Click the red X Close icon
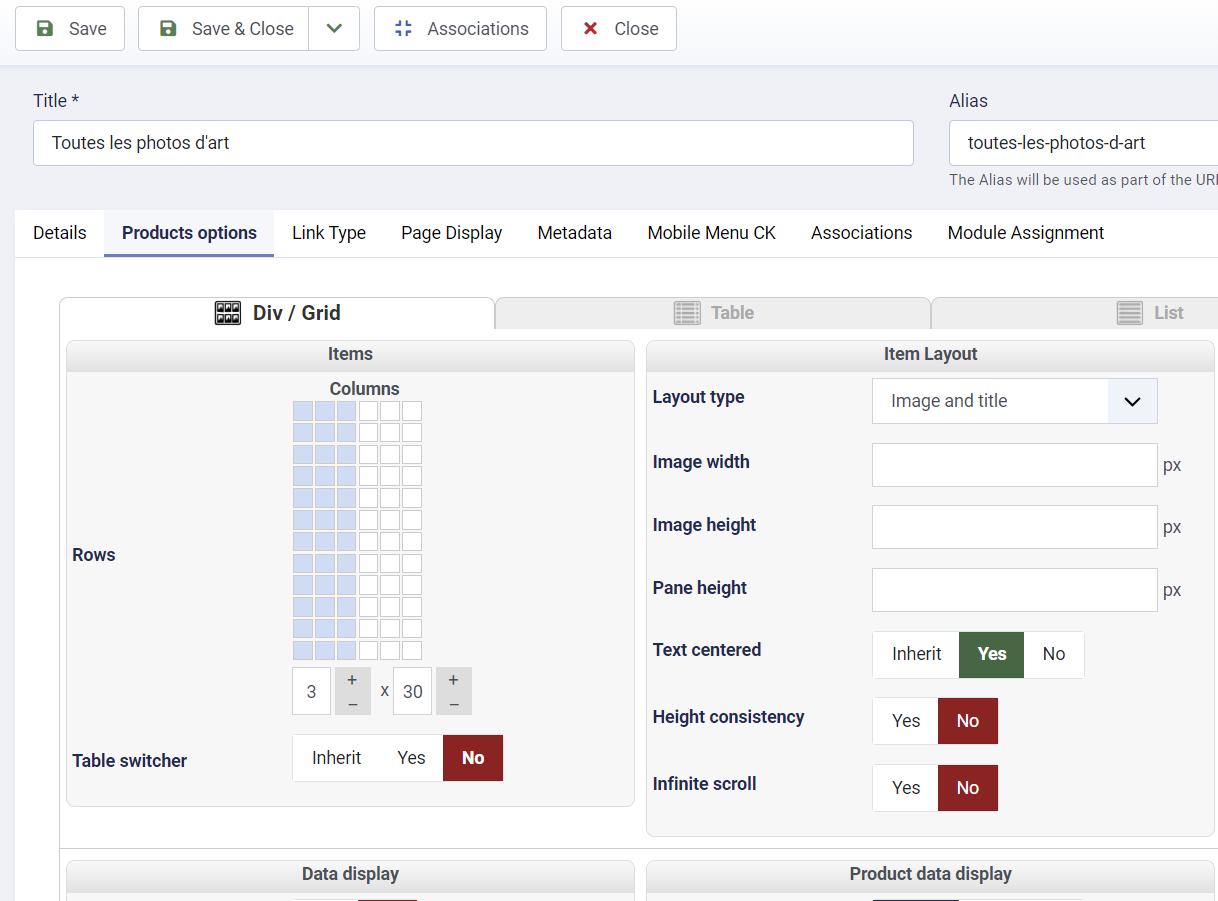1218x901 pixels. (590, 29)
